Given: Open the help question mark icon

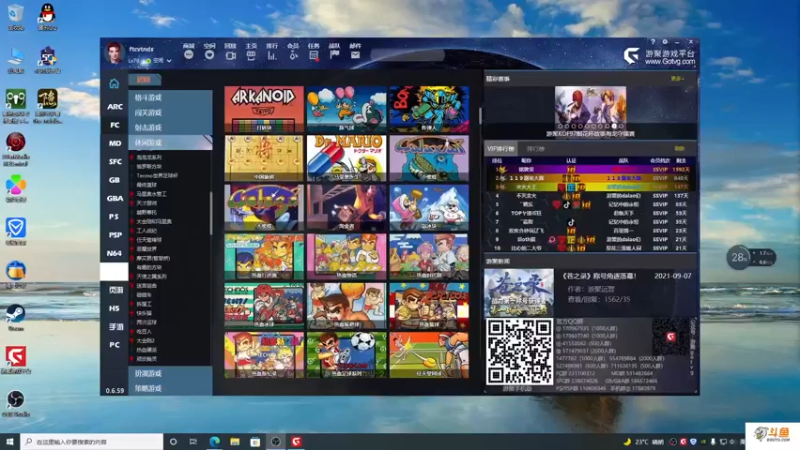Looking at the screenshot, I should tap(653, 42).
